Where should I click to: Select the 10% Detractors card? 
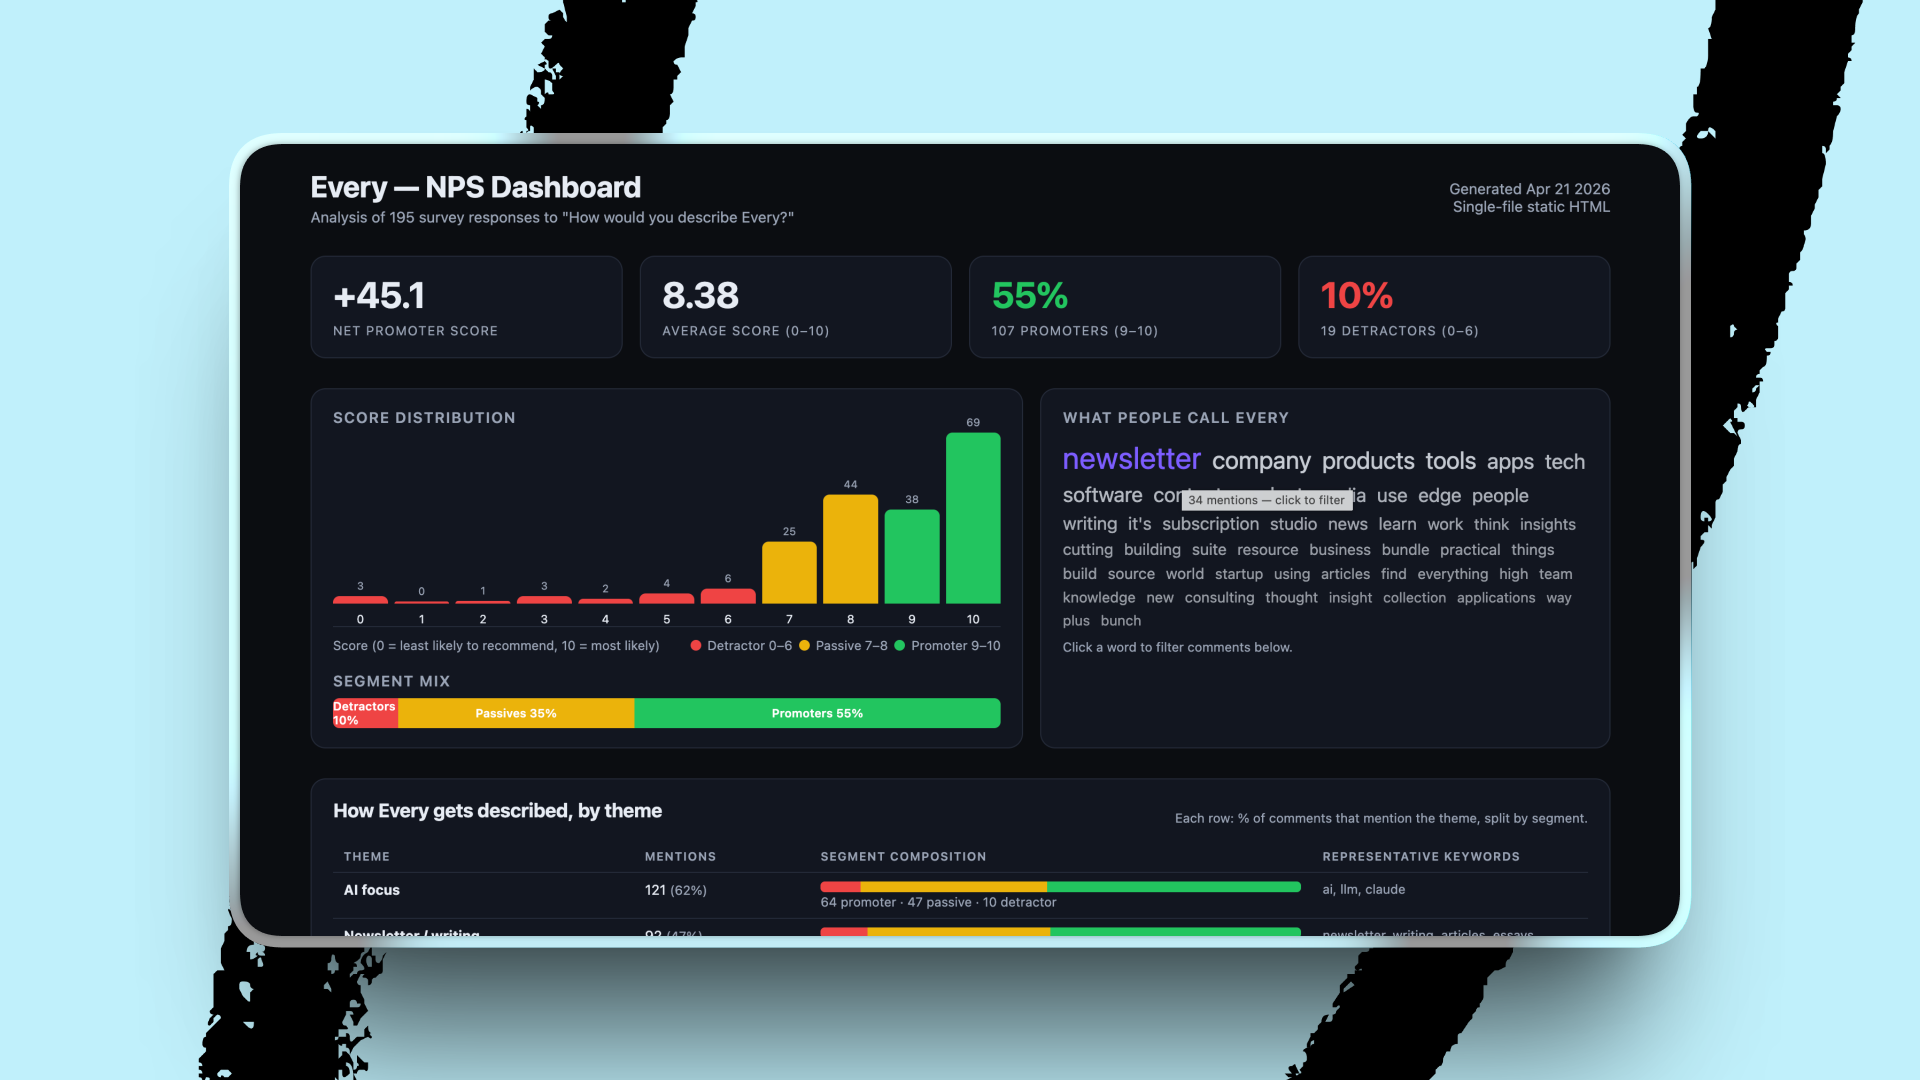click(x=1453, y=307)
